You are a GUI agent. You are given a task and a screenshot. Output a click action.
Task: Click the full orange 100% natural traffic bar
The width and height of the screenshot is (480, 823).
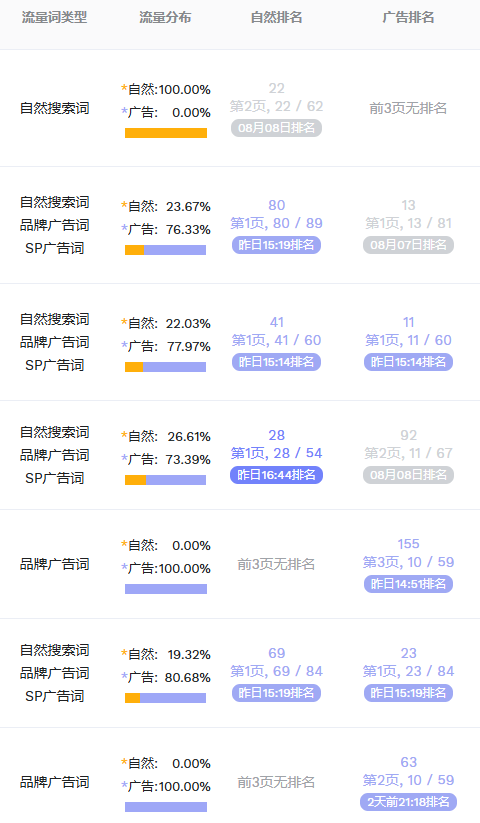(166, 133)
